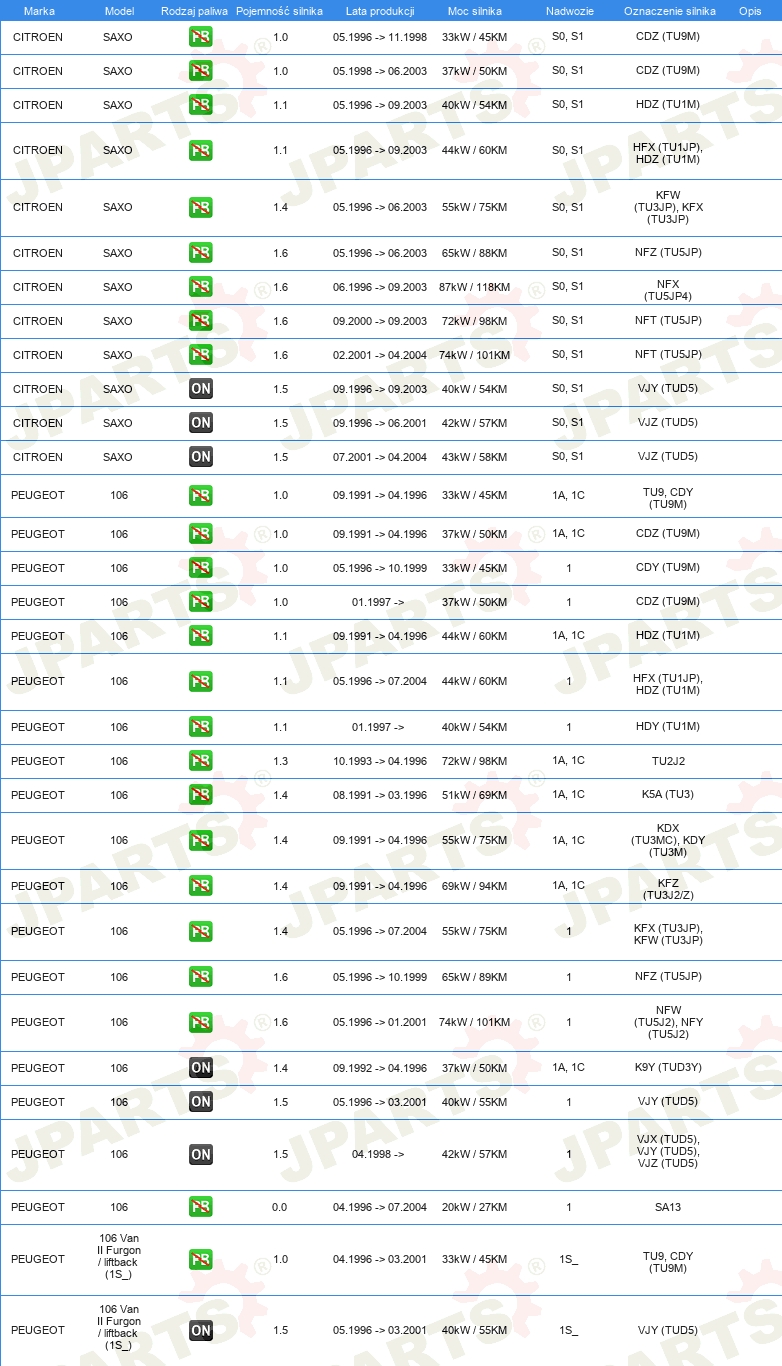The height and width of the screenshot is (1366, 782).
Task: Click the engine code SA13
Action: [668, 1207]
